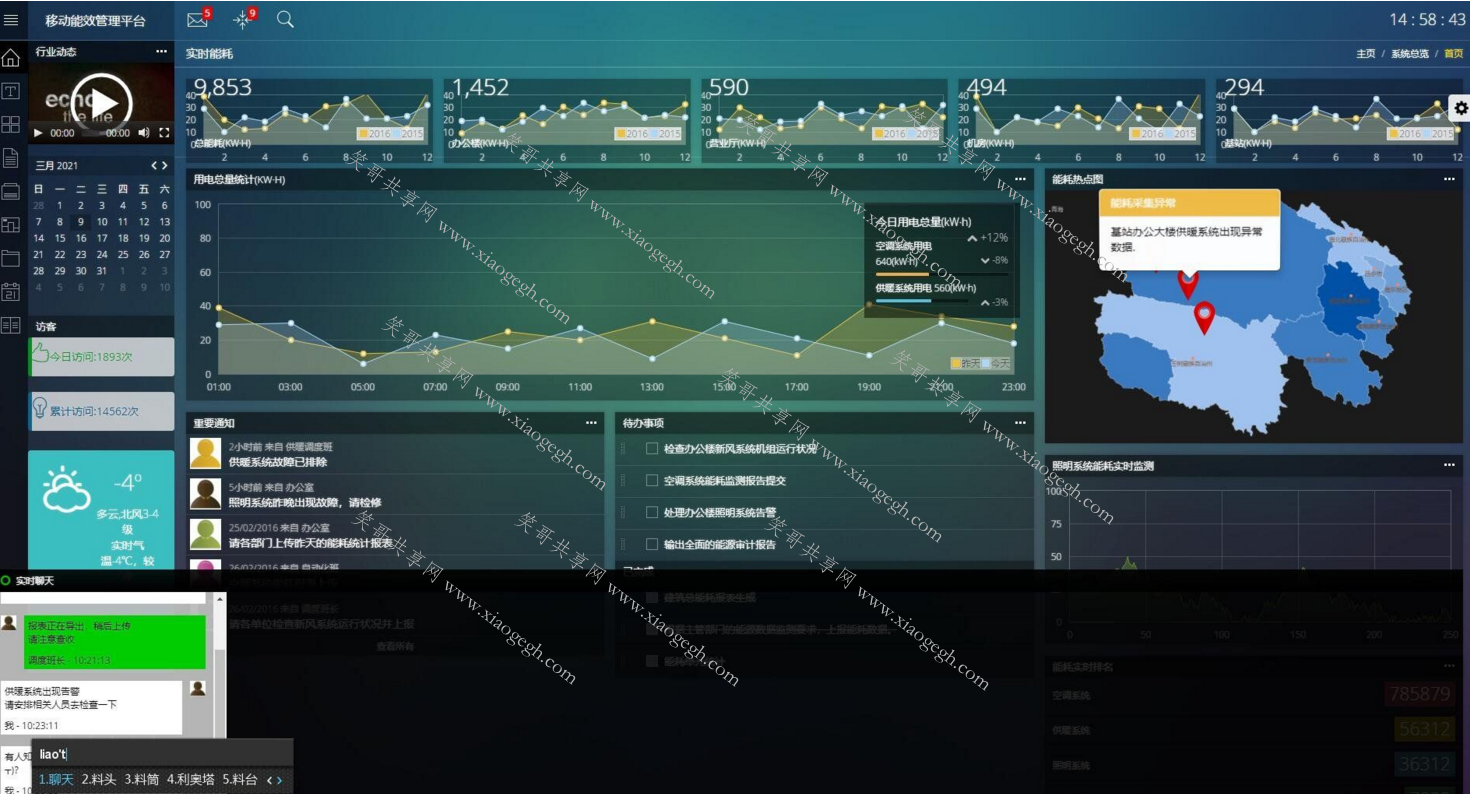Check 输出全面的能源审计报告 todo item
Image resolution: width=1470 pixels, height=794 pixels.
652,545
